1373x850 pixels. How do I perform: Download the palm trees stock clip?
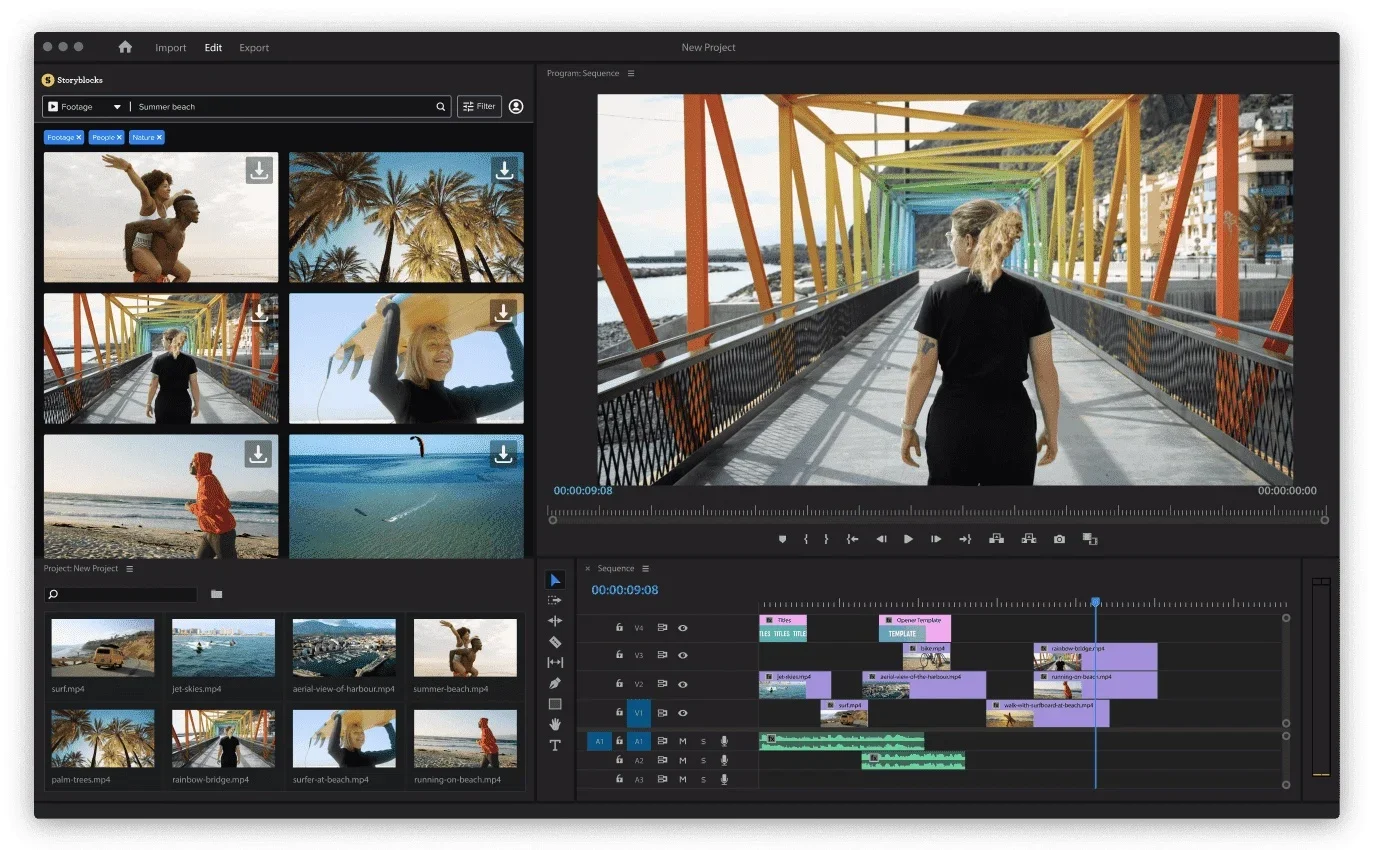(505, 171)
